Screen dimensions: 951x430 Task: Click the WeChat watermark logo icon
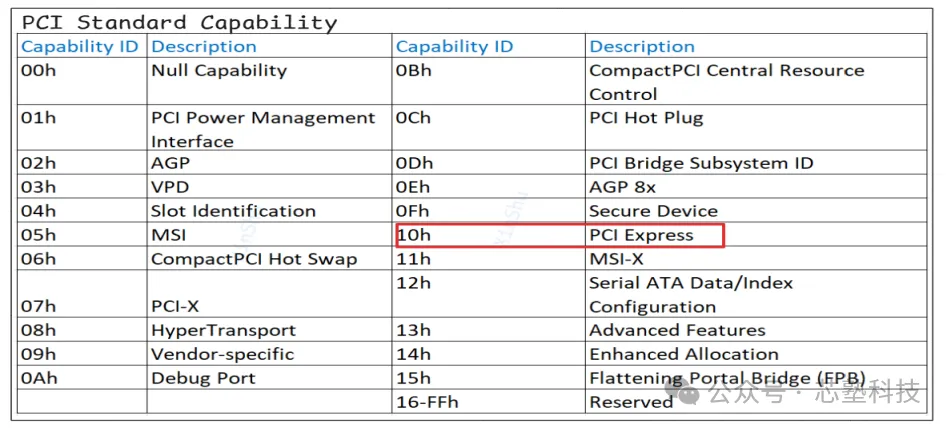pyautogui.click(x=686, y=395)
